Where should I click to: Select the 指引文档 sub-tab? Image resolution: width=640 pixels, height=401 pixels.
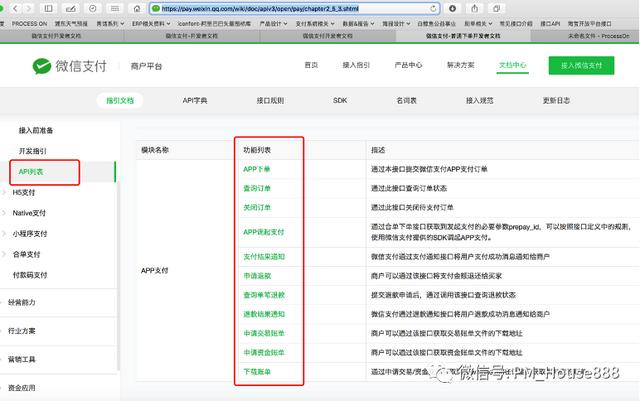click(x=120, y=100)
